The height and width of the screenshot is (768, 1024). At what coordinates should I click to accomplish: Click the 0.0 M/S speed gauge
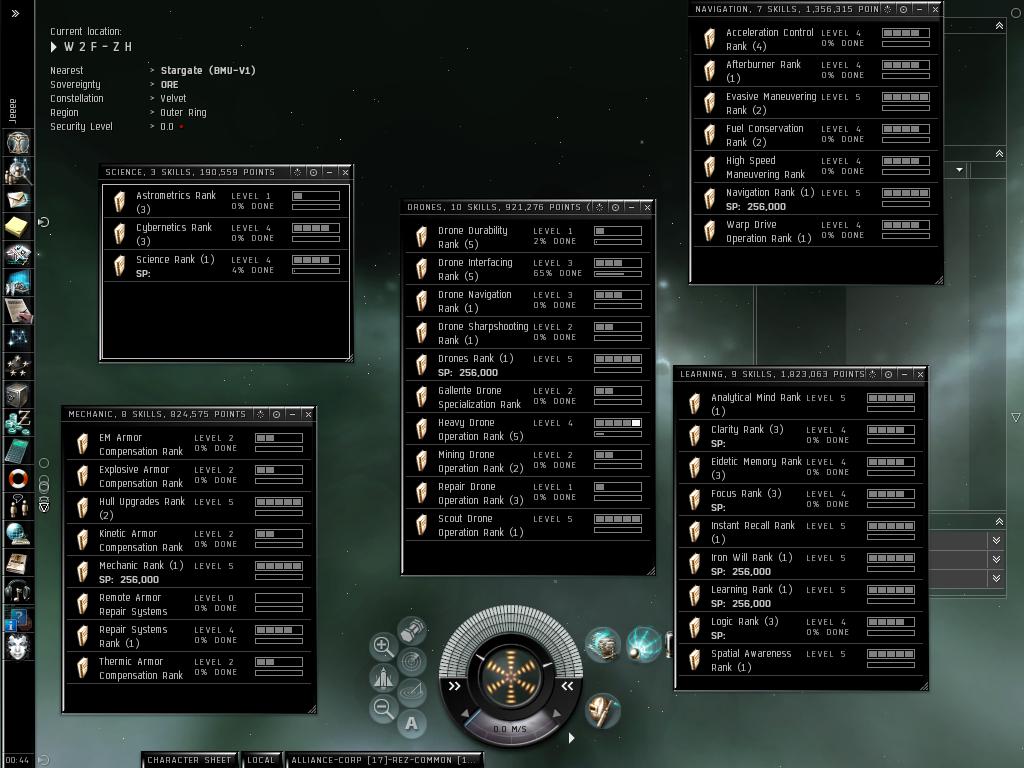click(510, 729)
